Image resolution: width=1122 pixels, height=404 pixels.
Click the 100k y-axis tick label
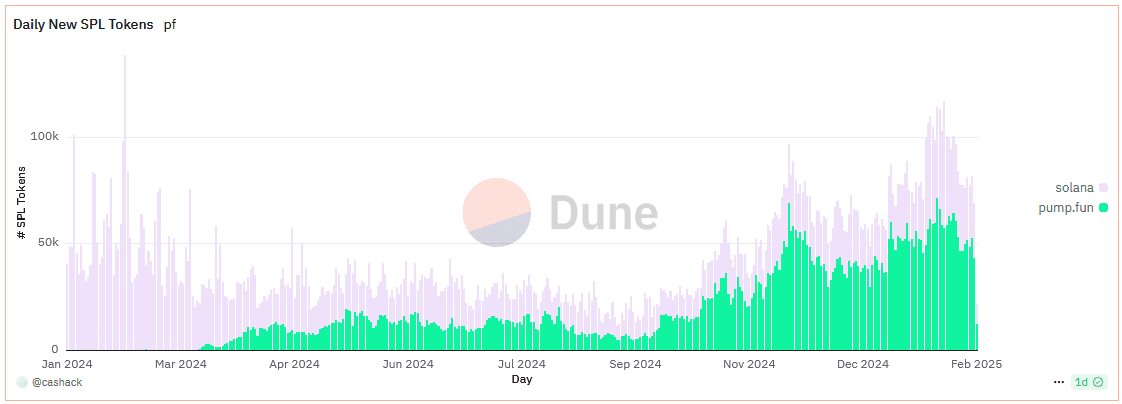46,137
